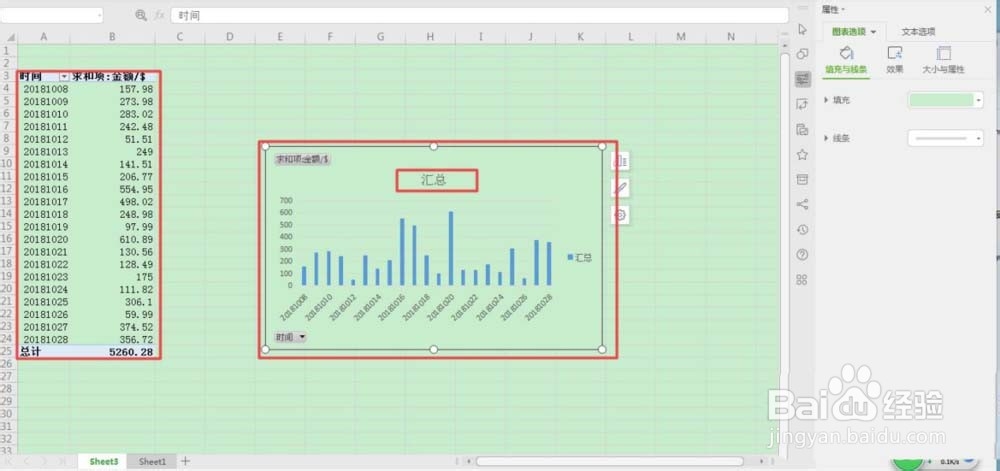Open the 时间 field button on chart
The width and height of the screenshot is (1000, 471).
[x=290, y=337]
